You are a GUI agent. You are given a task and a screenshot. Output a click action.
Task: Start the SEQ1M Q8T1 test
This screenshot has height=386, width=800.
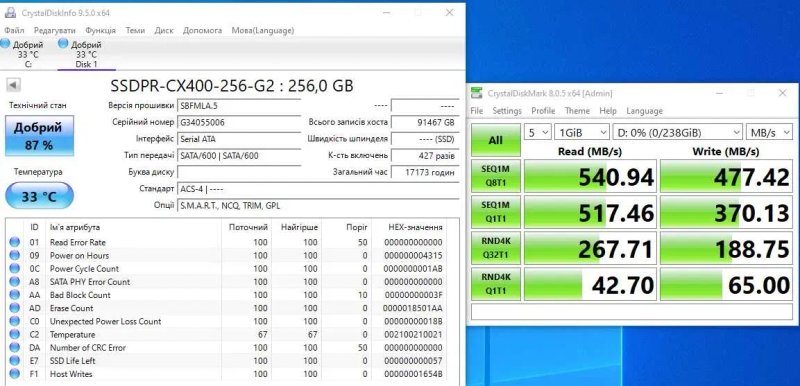(495, 176)
